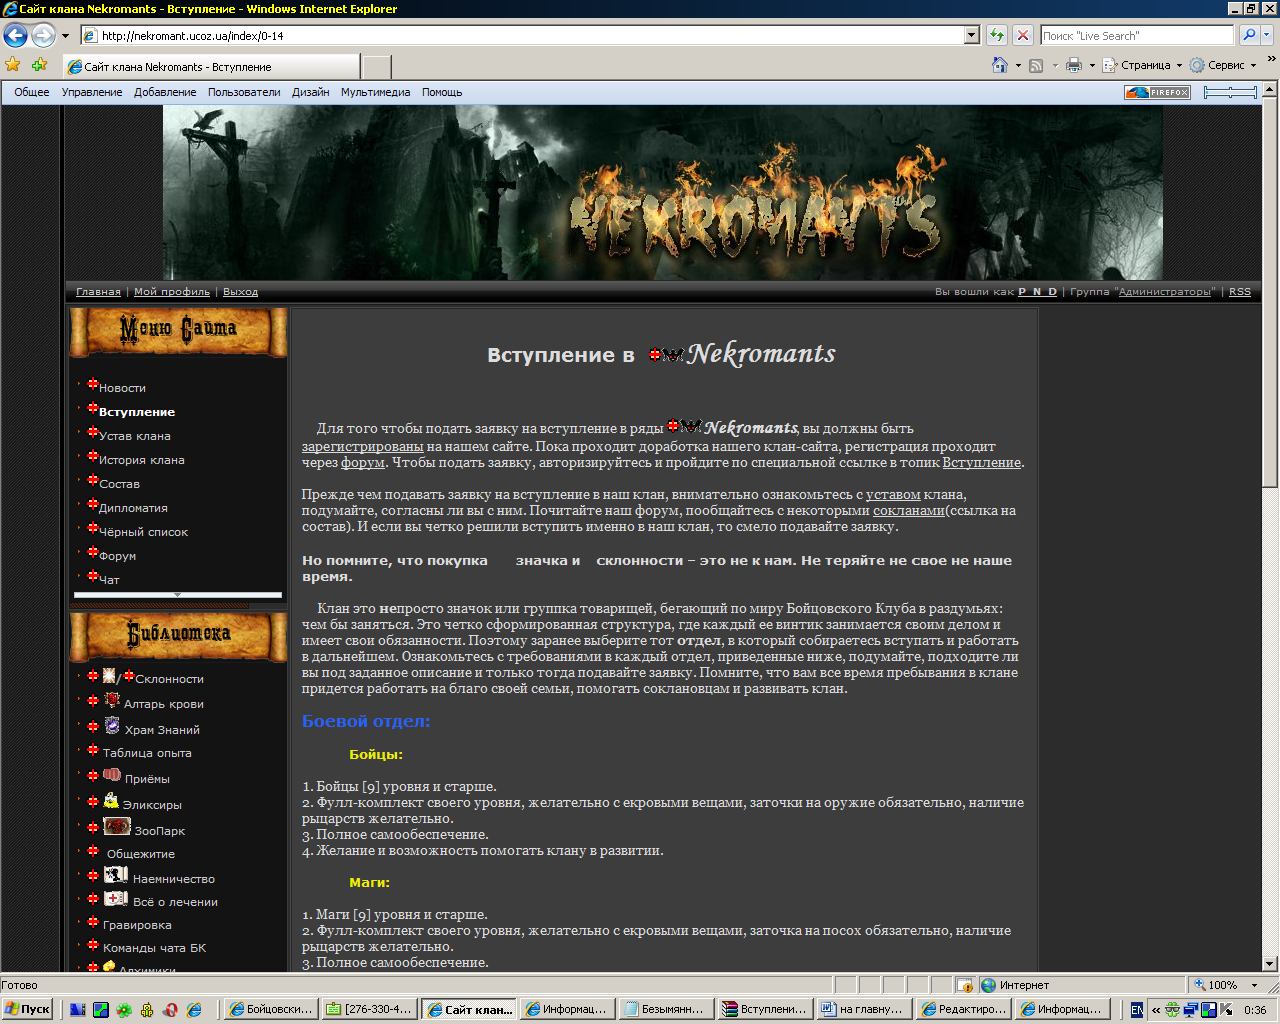Open search provider options dropdown arrow
This screenshot has height=1024, width=1280.
tap(1267, 36)
